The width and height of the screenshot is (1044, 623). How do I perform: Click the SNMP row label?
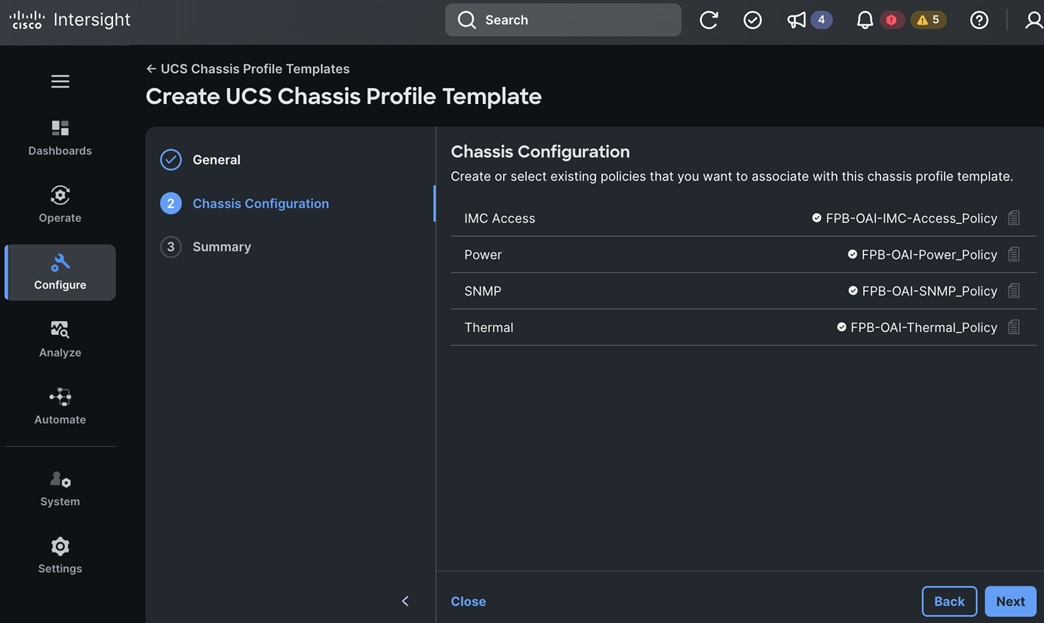pyautogui.click(x=483, y=291)
